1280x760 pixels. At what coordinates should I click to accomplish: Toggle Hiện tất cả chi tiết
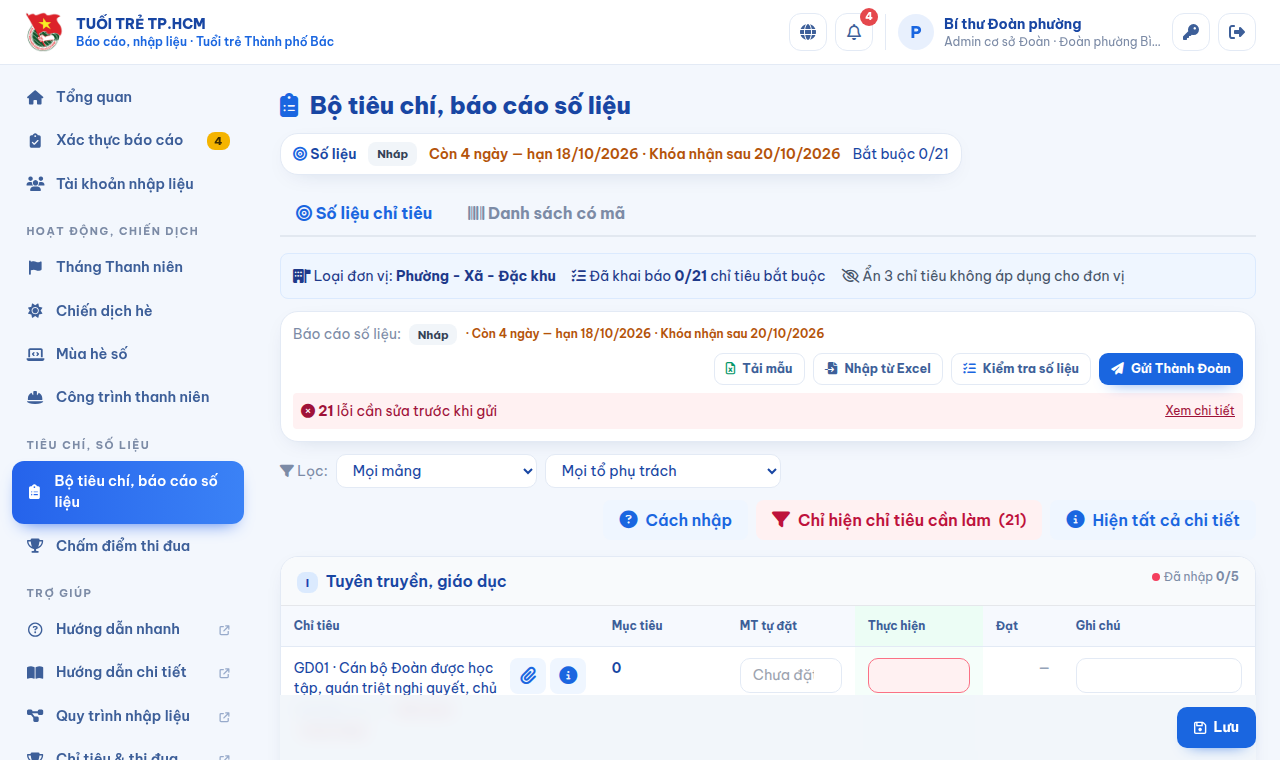click(1153, 520)
